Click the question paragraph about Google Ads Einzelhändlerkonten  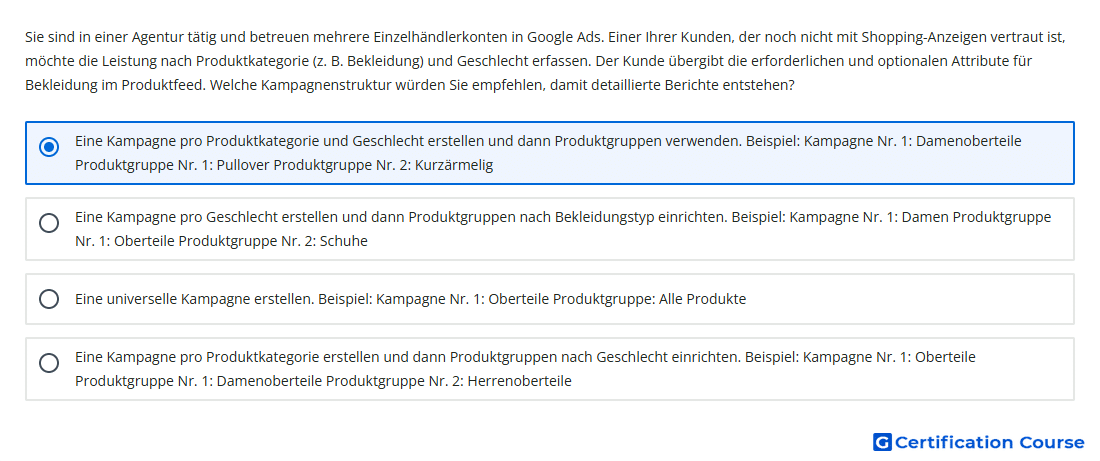(x=545, y=61)
